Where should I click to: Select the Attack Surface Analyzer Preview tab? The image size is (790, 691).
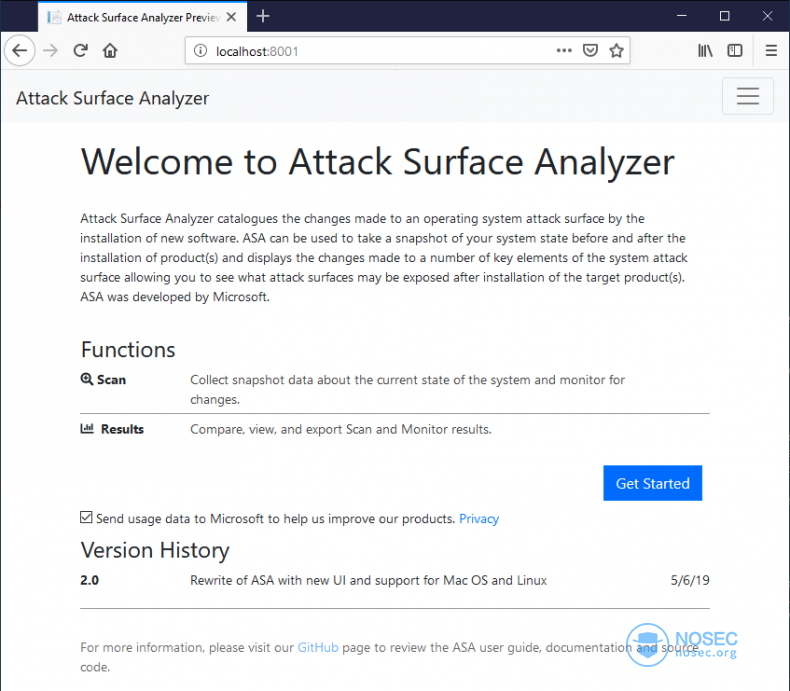pyautogui.click(x=143, y=17)
